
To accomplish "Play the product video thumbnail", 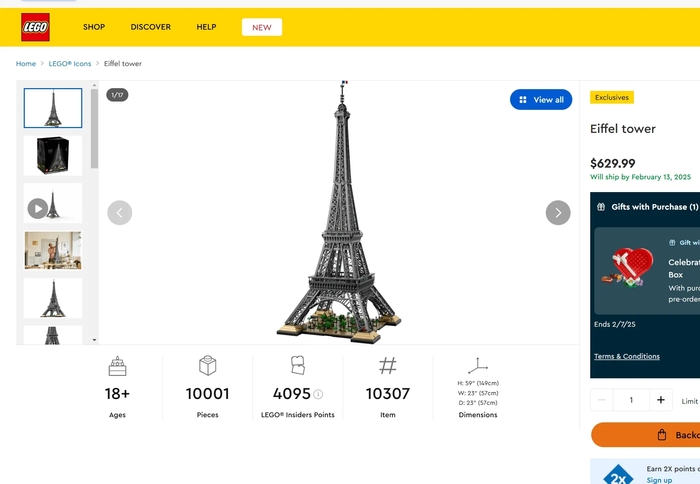I will pyautogui.click(x=38, y=208).
